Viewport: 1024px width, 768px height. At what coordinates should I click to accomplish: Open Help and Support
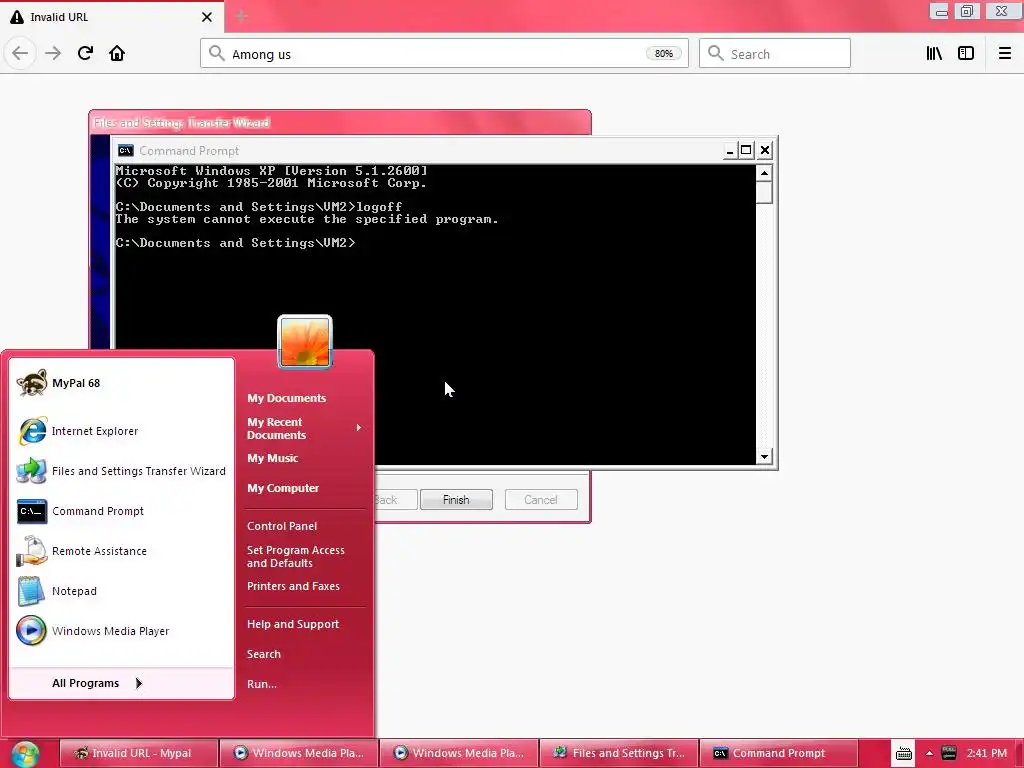click(x=293, y=624)
